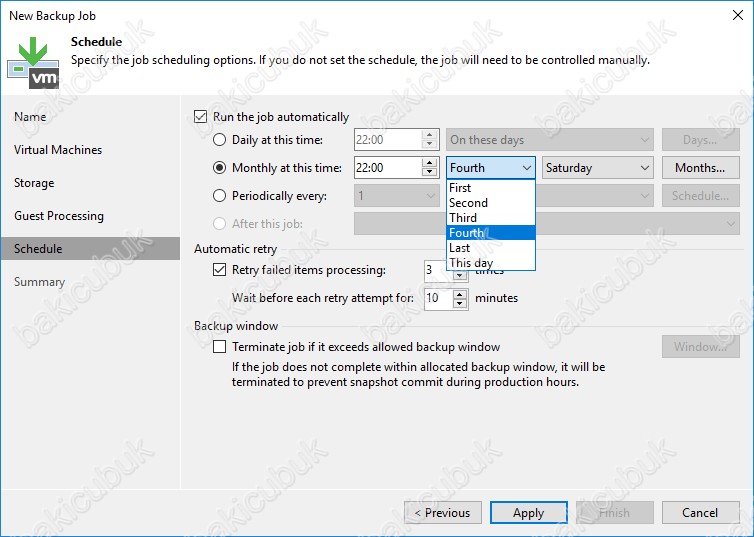Cancel the backup job wizard
Image resolution: width=754 pixels, height=537 pixels.
[x=701, y=512]
